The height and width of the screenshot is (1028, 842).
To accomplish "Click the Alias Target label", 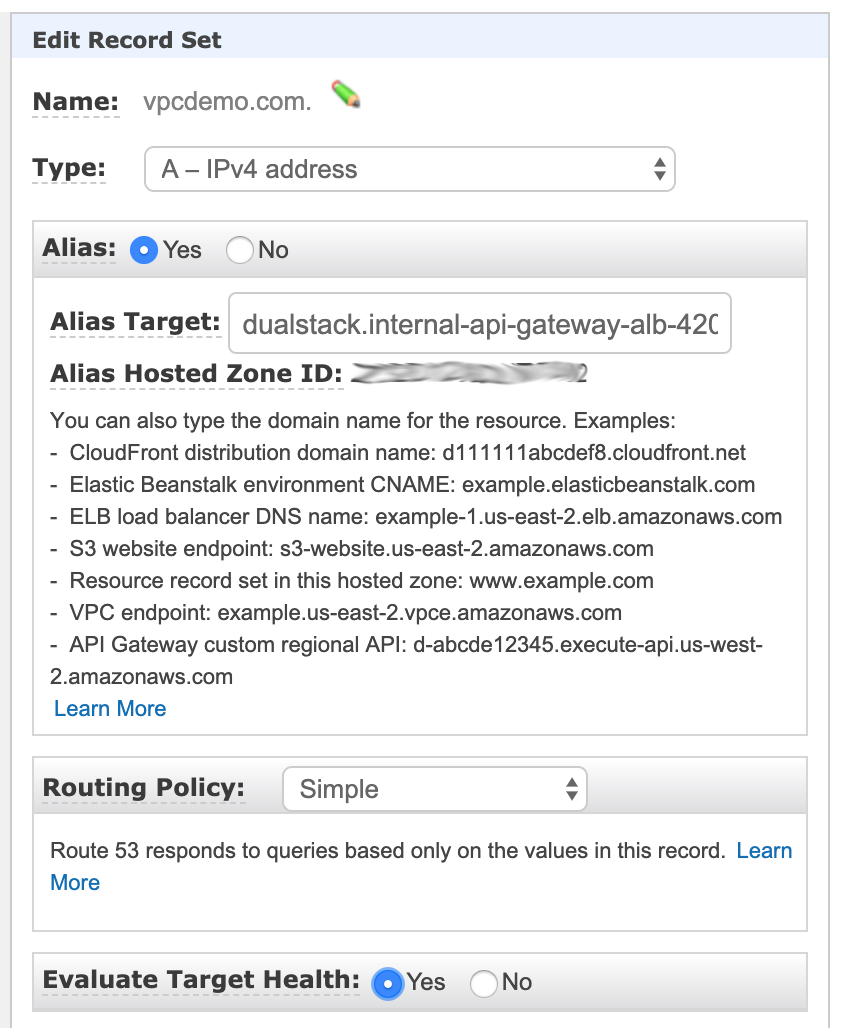I will [135, 322].
